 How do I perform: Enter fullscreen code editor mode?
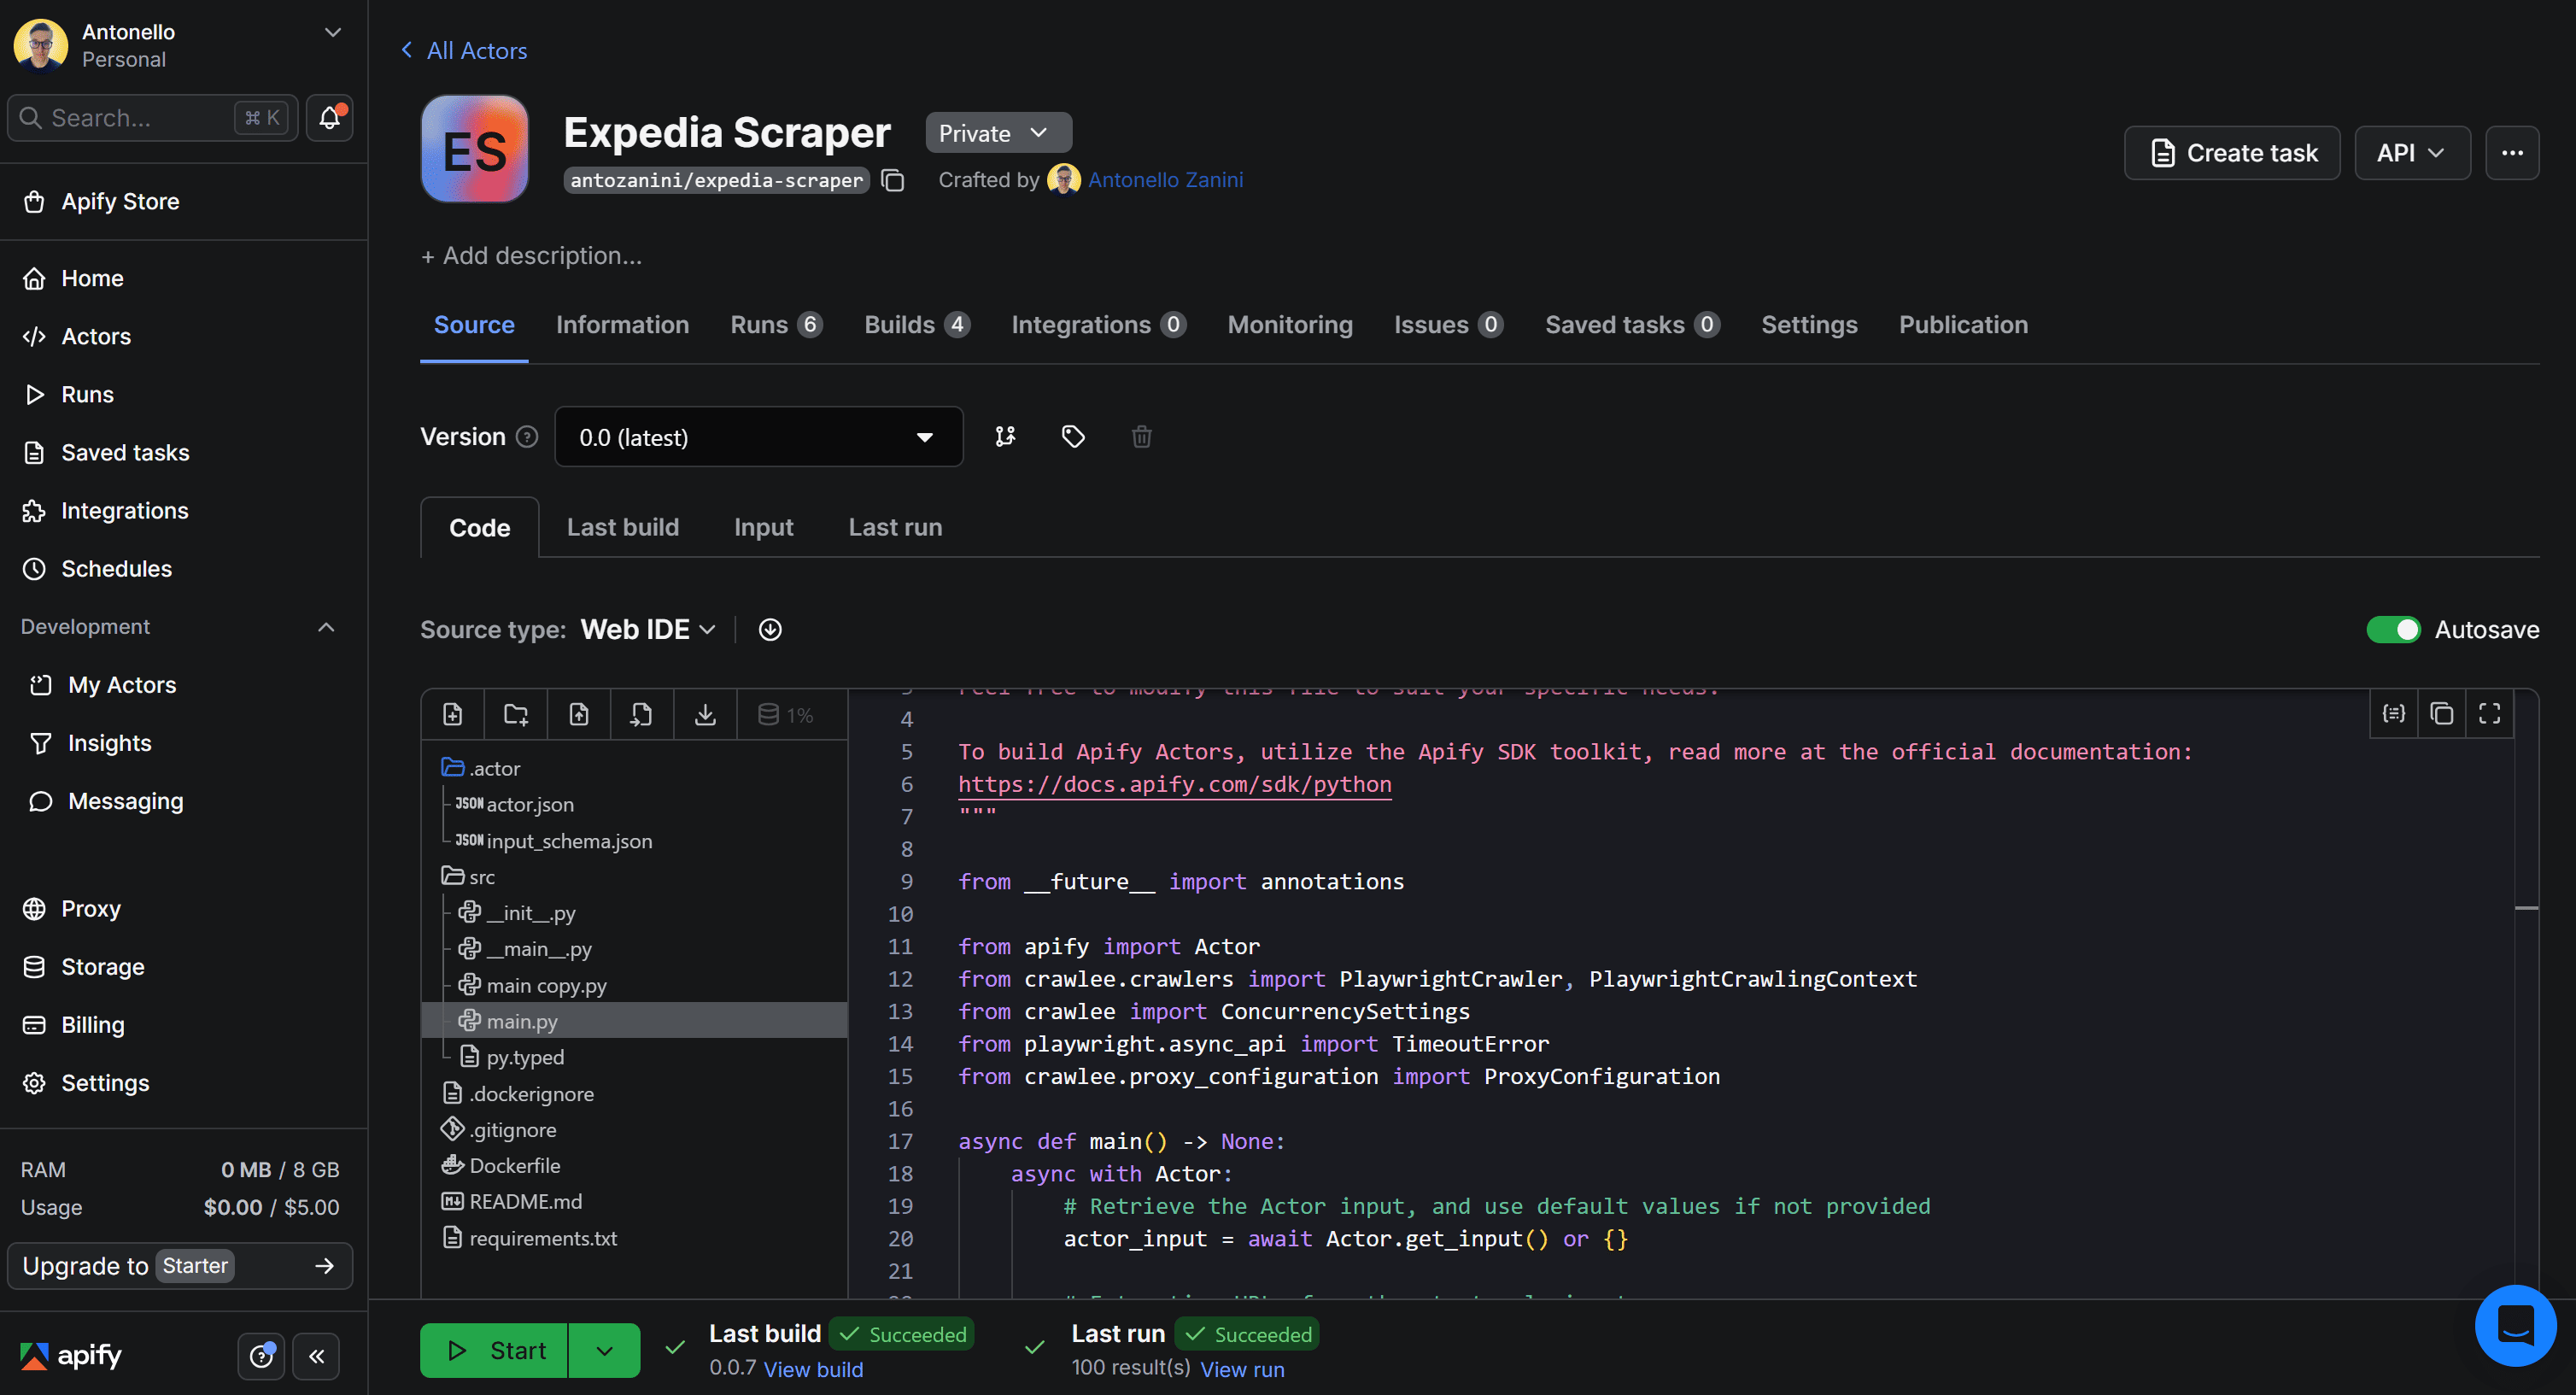click(x=2489, y=713)
